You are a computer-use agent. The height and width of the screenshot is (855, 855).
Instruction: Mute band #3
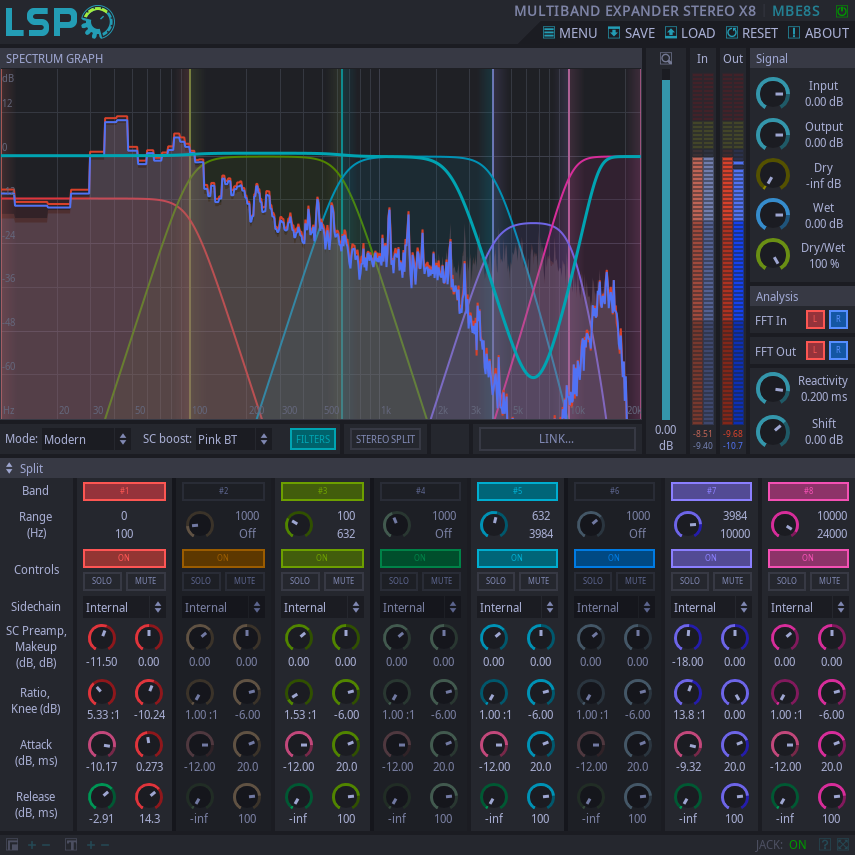pos(344,581)
